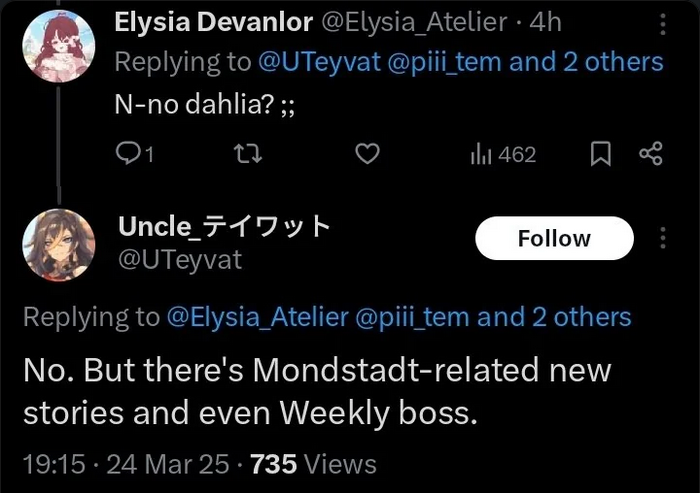Open @Elysia_Atelier mention in main tweet
Screen dimensions: 700x493
point(258,318)
